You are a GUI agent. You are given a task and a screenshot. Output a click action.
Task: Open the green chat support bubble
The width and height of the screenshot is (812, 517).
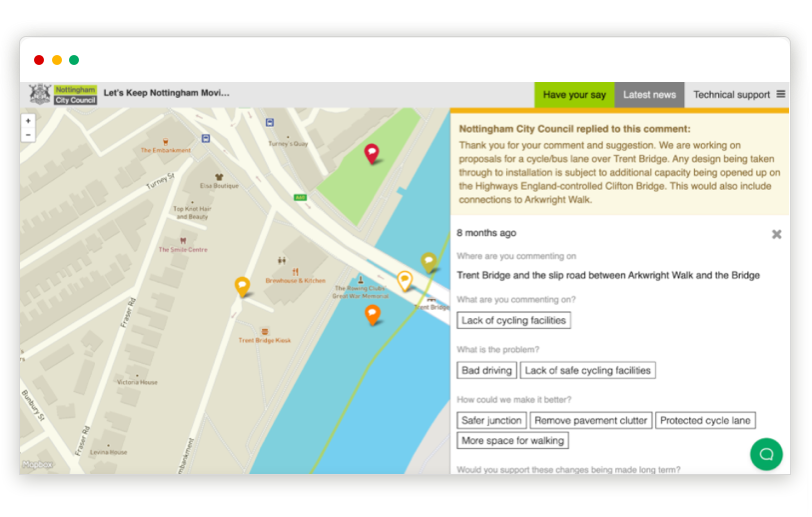pyautogui.click(x=766, y=454)
